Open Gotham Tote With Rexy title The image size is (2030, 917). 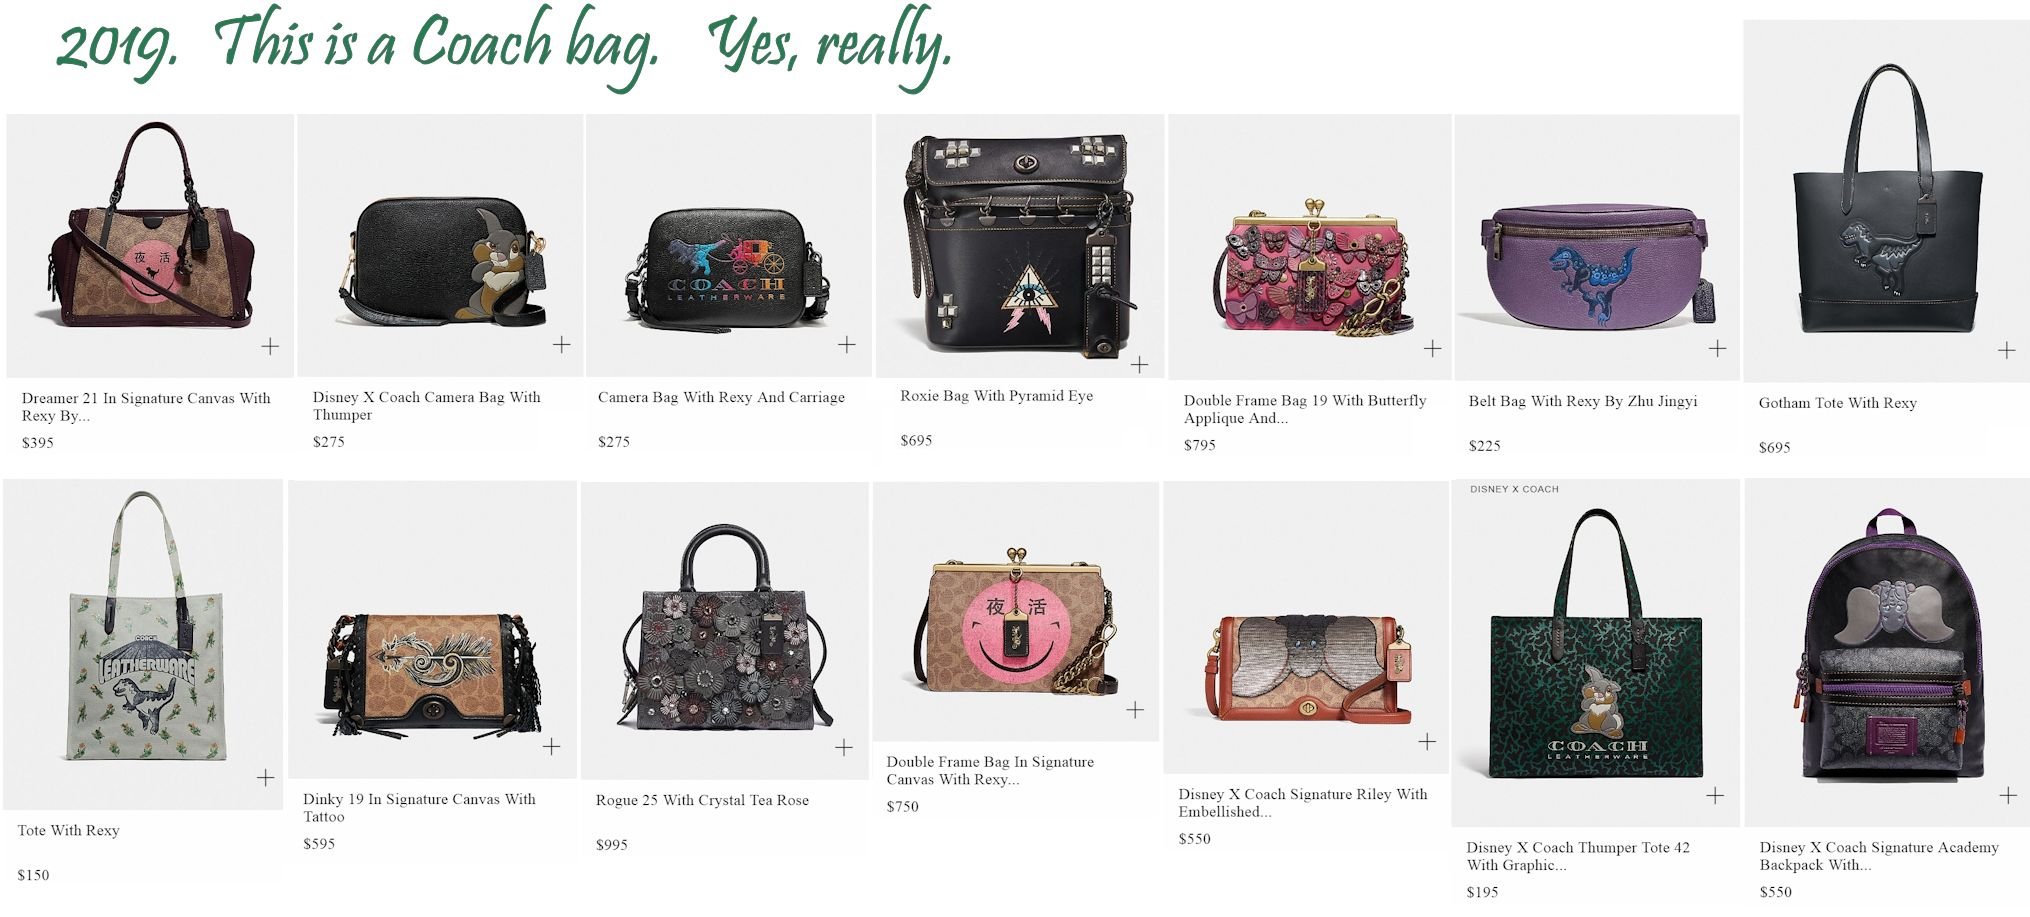pos(1837,403)
